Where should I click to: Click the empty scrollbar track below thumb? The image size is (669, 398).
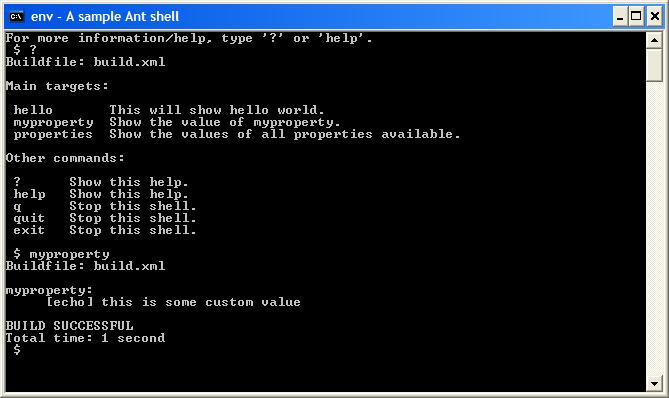(x=654, y=228)
